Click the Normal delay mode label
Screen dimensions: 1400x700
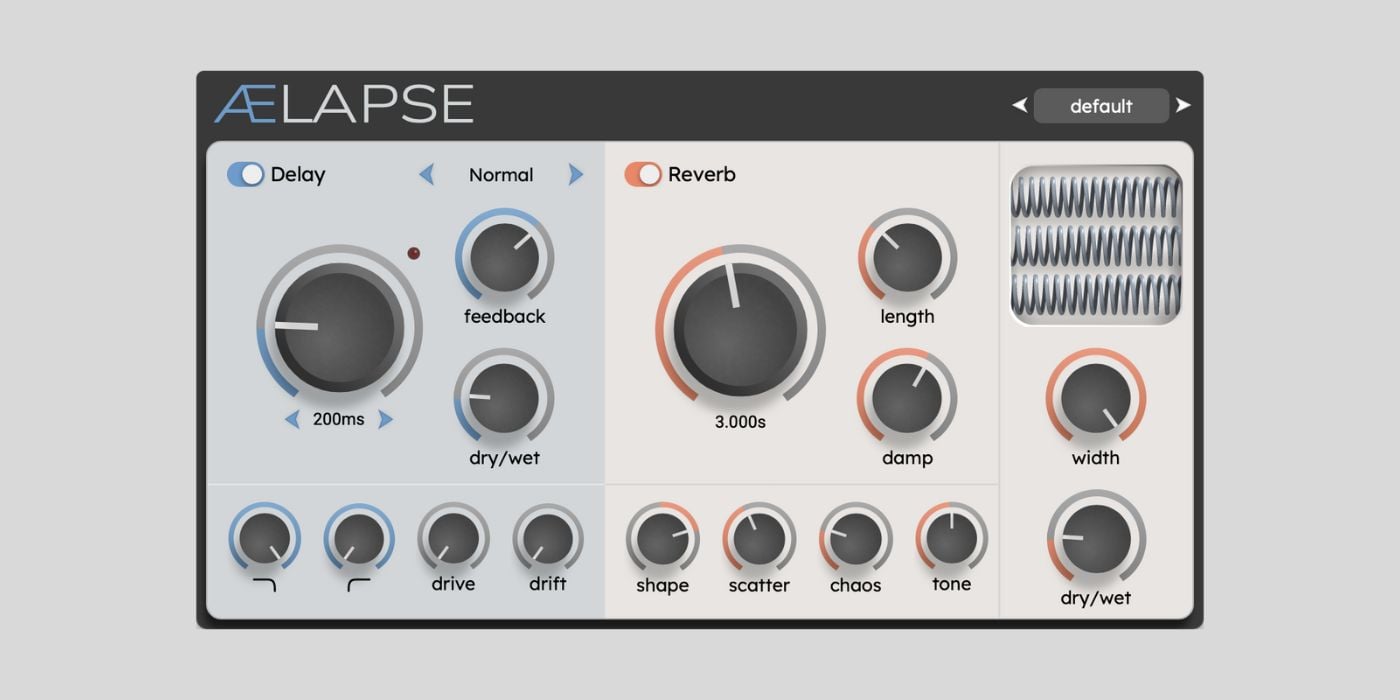(x=501, y=175)
